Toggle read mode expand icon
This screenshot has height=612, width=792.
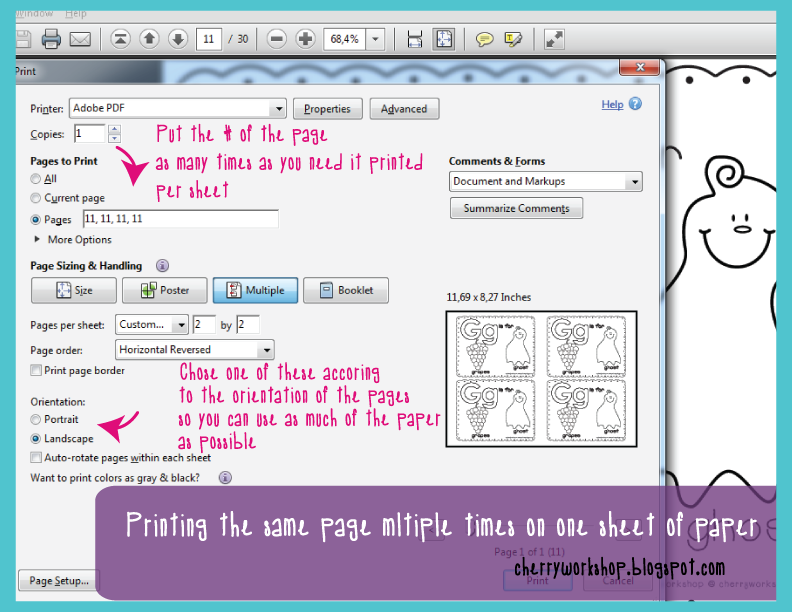[554, 39]
